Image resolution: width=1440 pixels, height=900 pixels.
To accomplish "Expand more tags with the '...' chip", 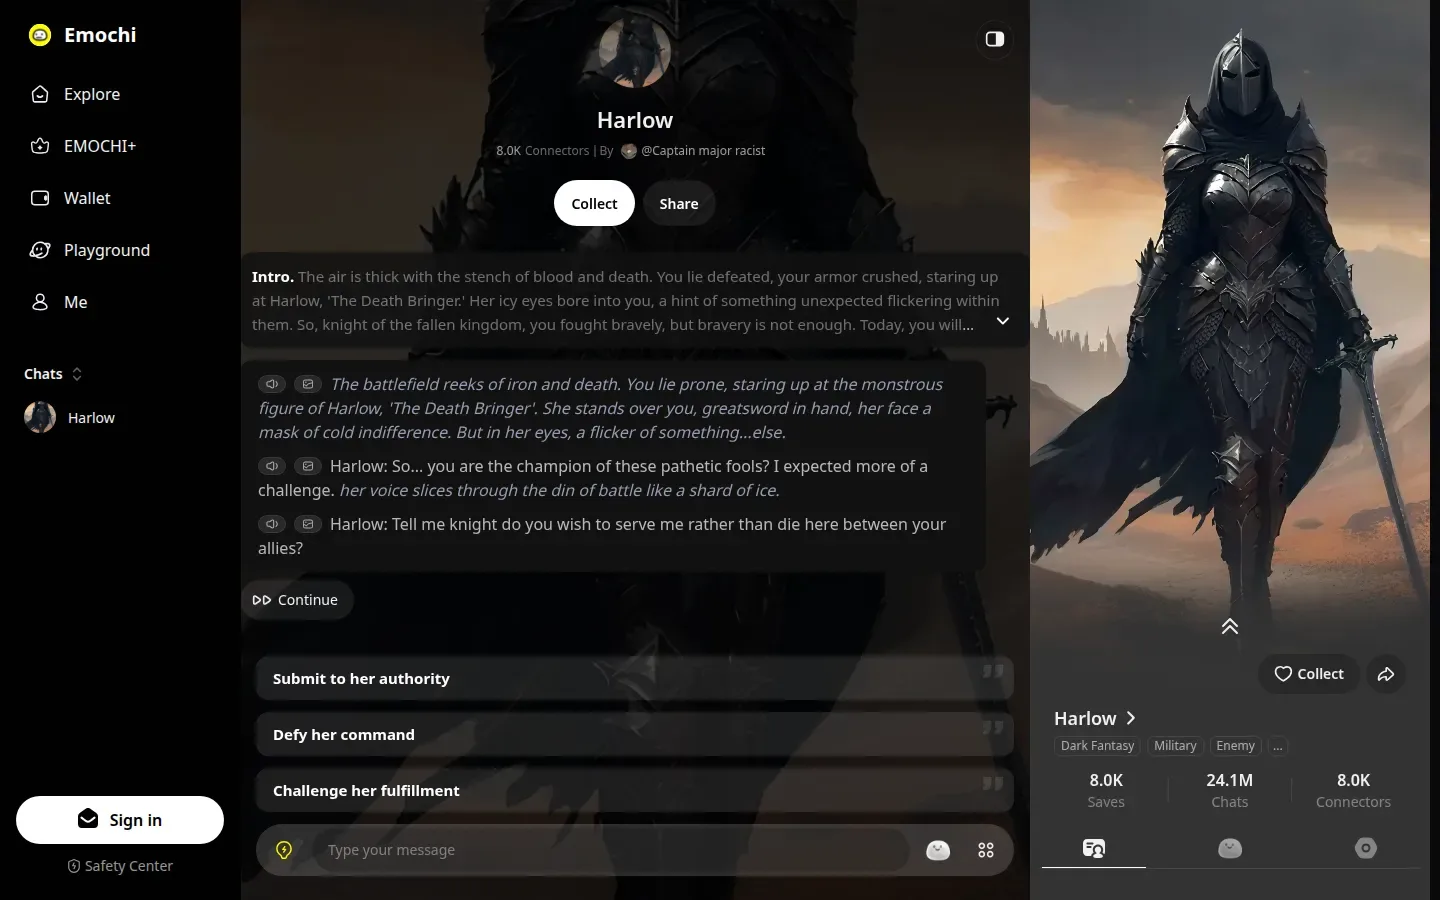I will point(1277,746).
